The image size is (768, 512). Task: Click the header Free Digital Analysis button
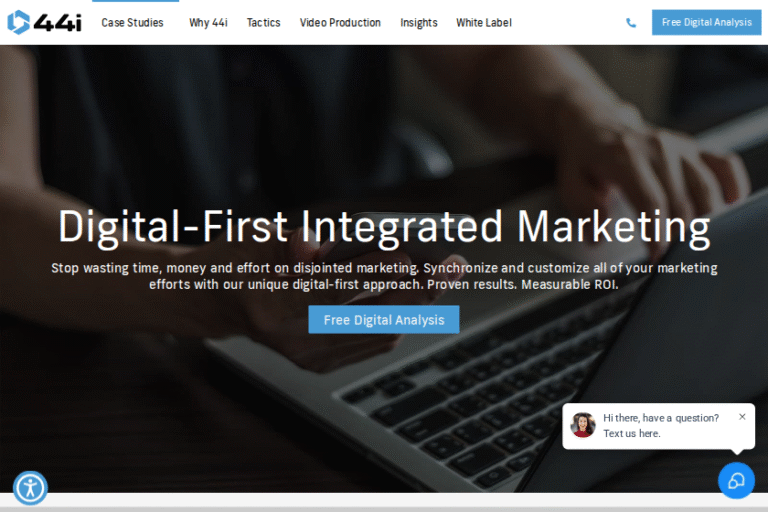(706, 22)
